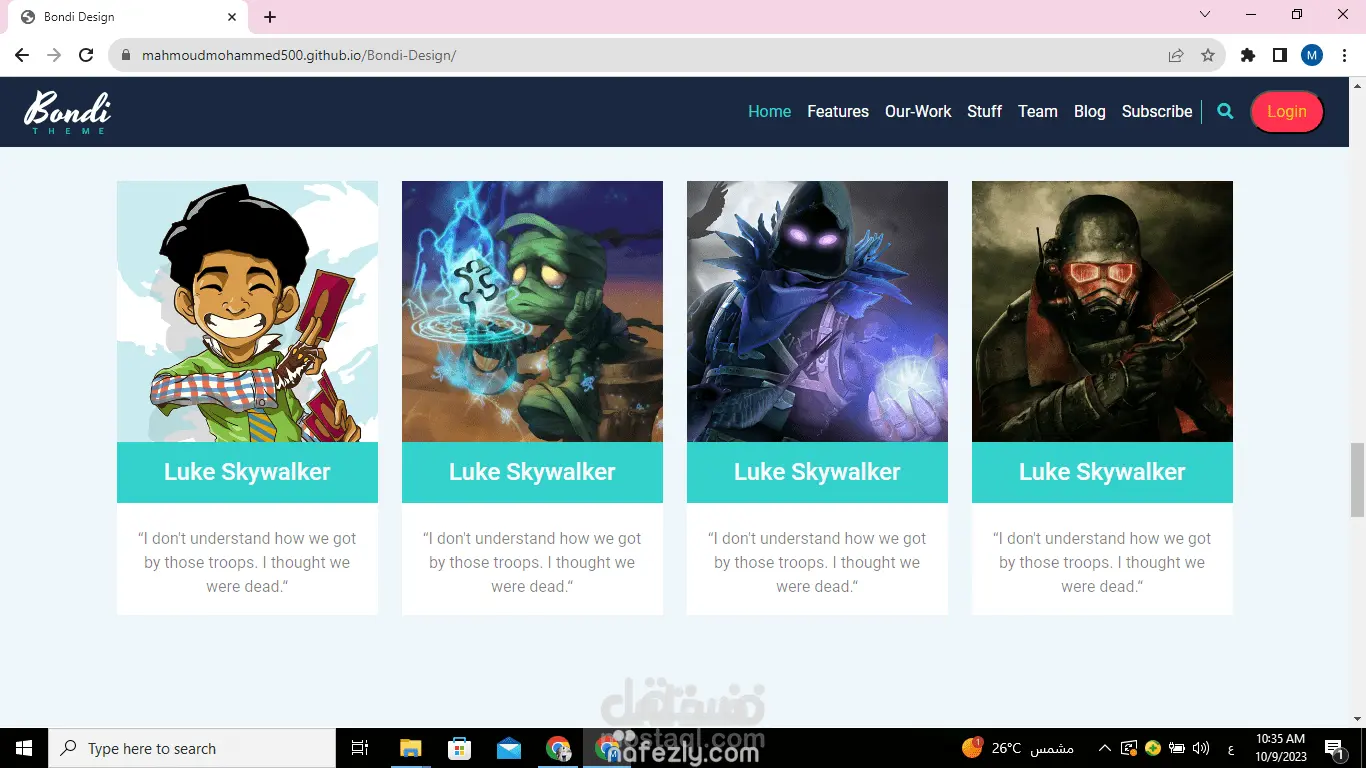Open the Chrome extensions puzzle icon
1366x768 pixels.
click(1248, 55)
